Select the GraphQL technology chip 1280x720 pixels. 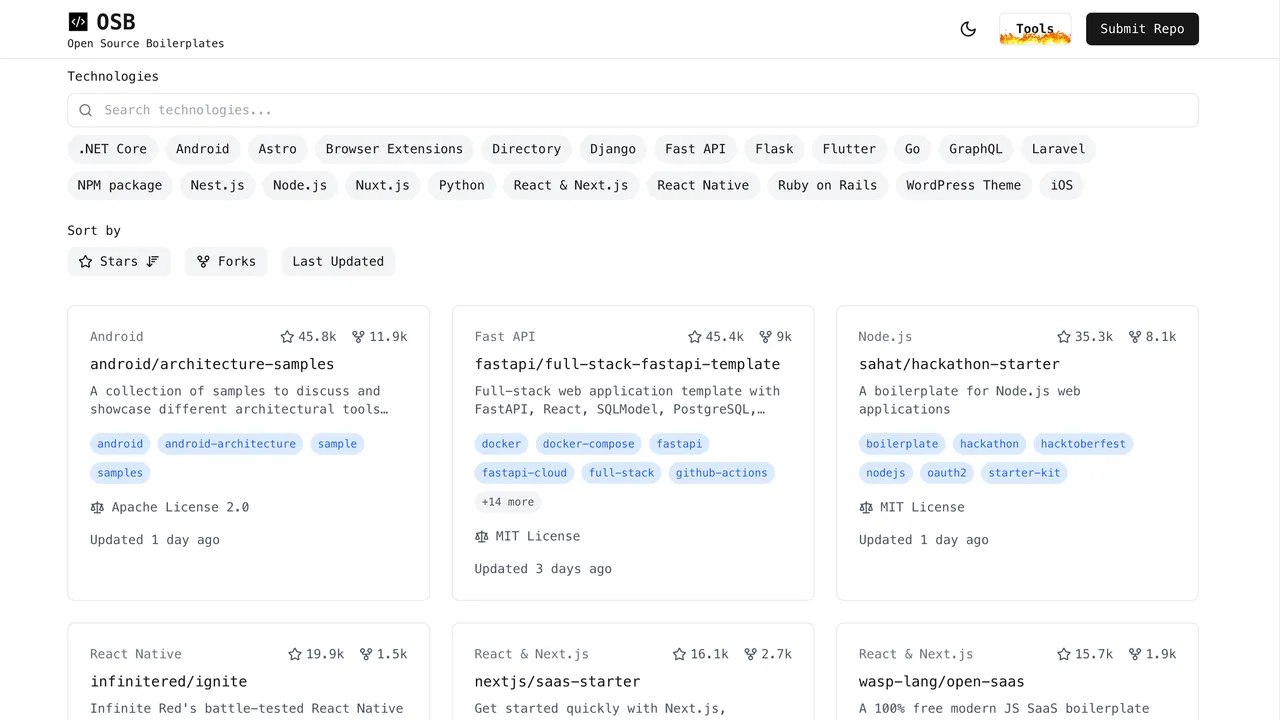coord(975,149)
